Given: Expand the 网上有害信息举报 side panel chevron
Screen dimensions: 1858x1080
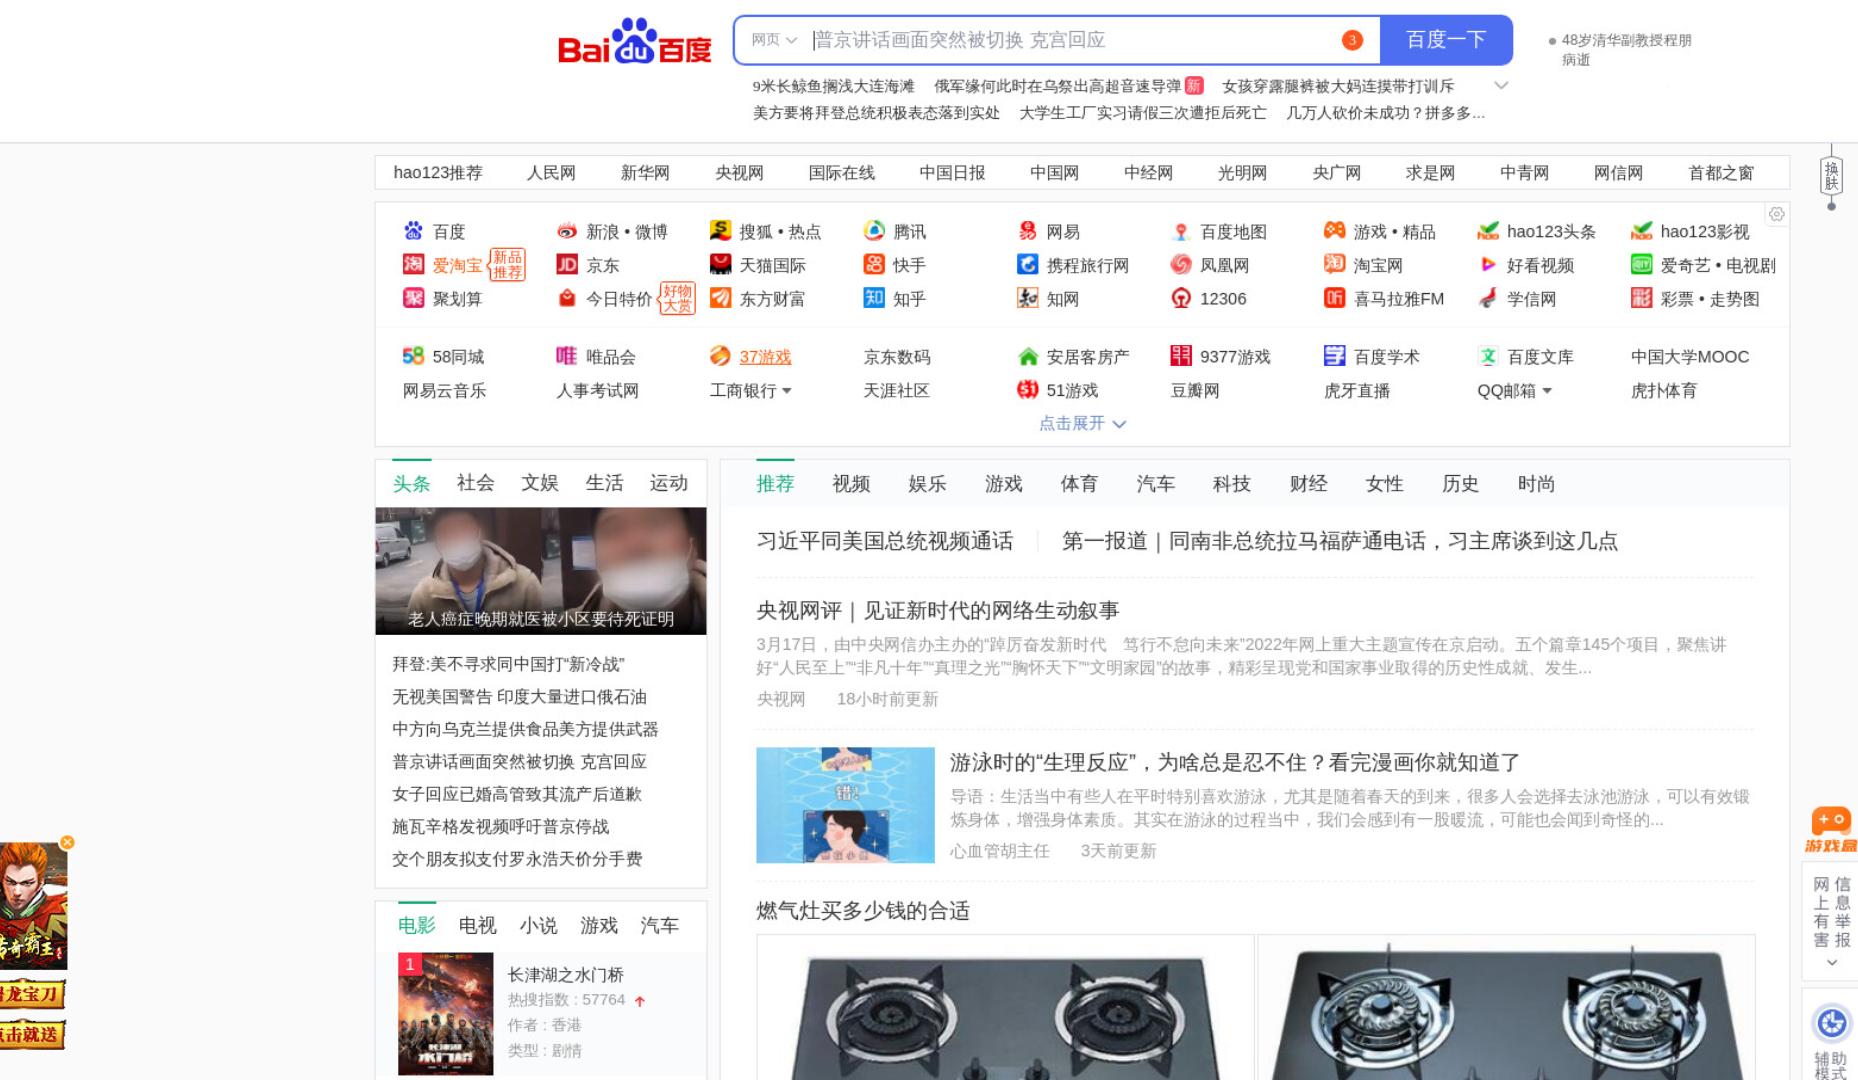Looking at the screenshot, I should 1831,962.
